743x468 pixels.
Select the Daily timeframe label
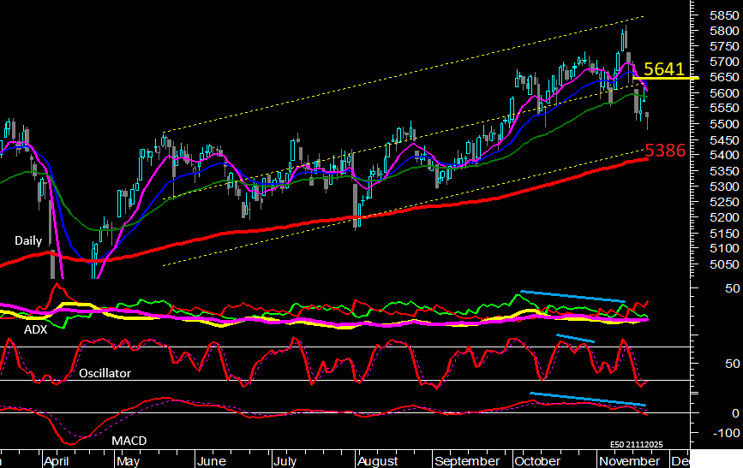29,241
